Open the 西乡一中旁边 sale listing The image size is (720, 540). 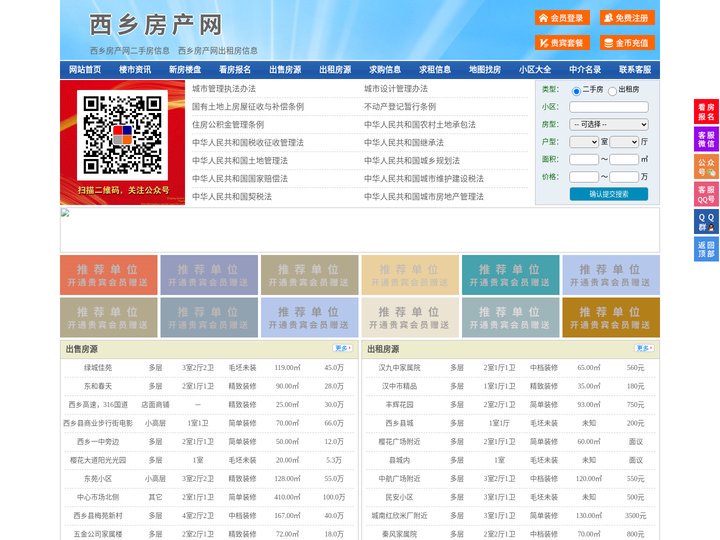tap(98, 442)
